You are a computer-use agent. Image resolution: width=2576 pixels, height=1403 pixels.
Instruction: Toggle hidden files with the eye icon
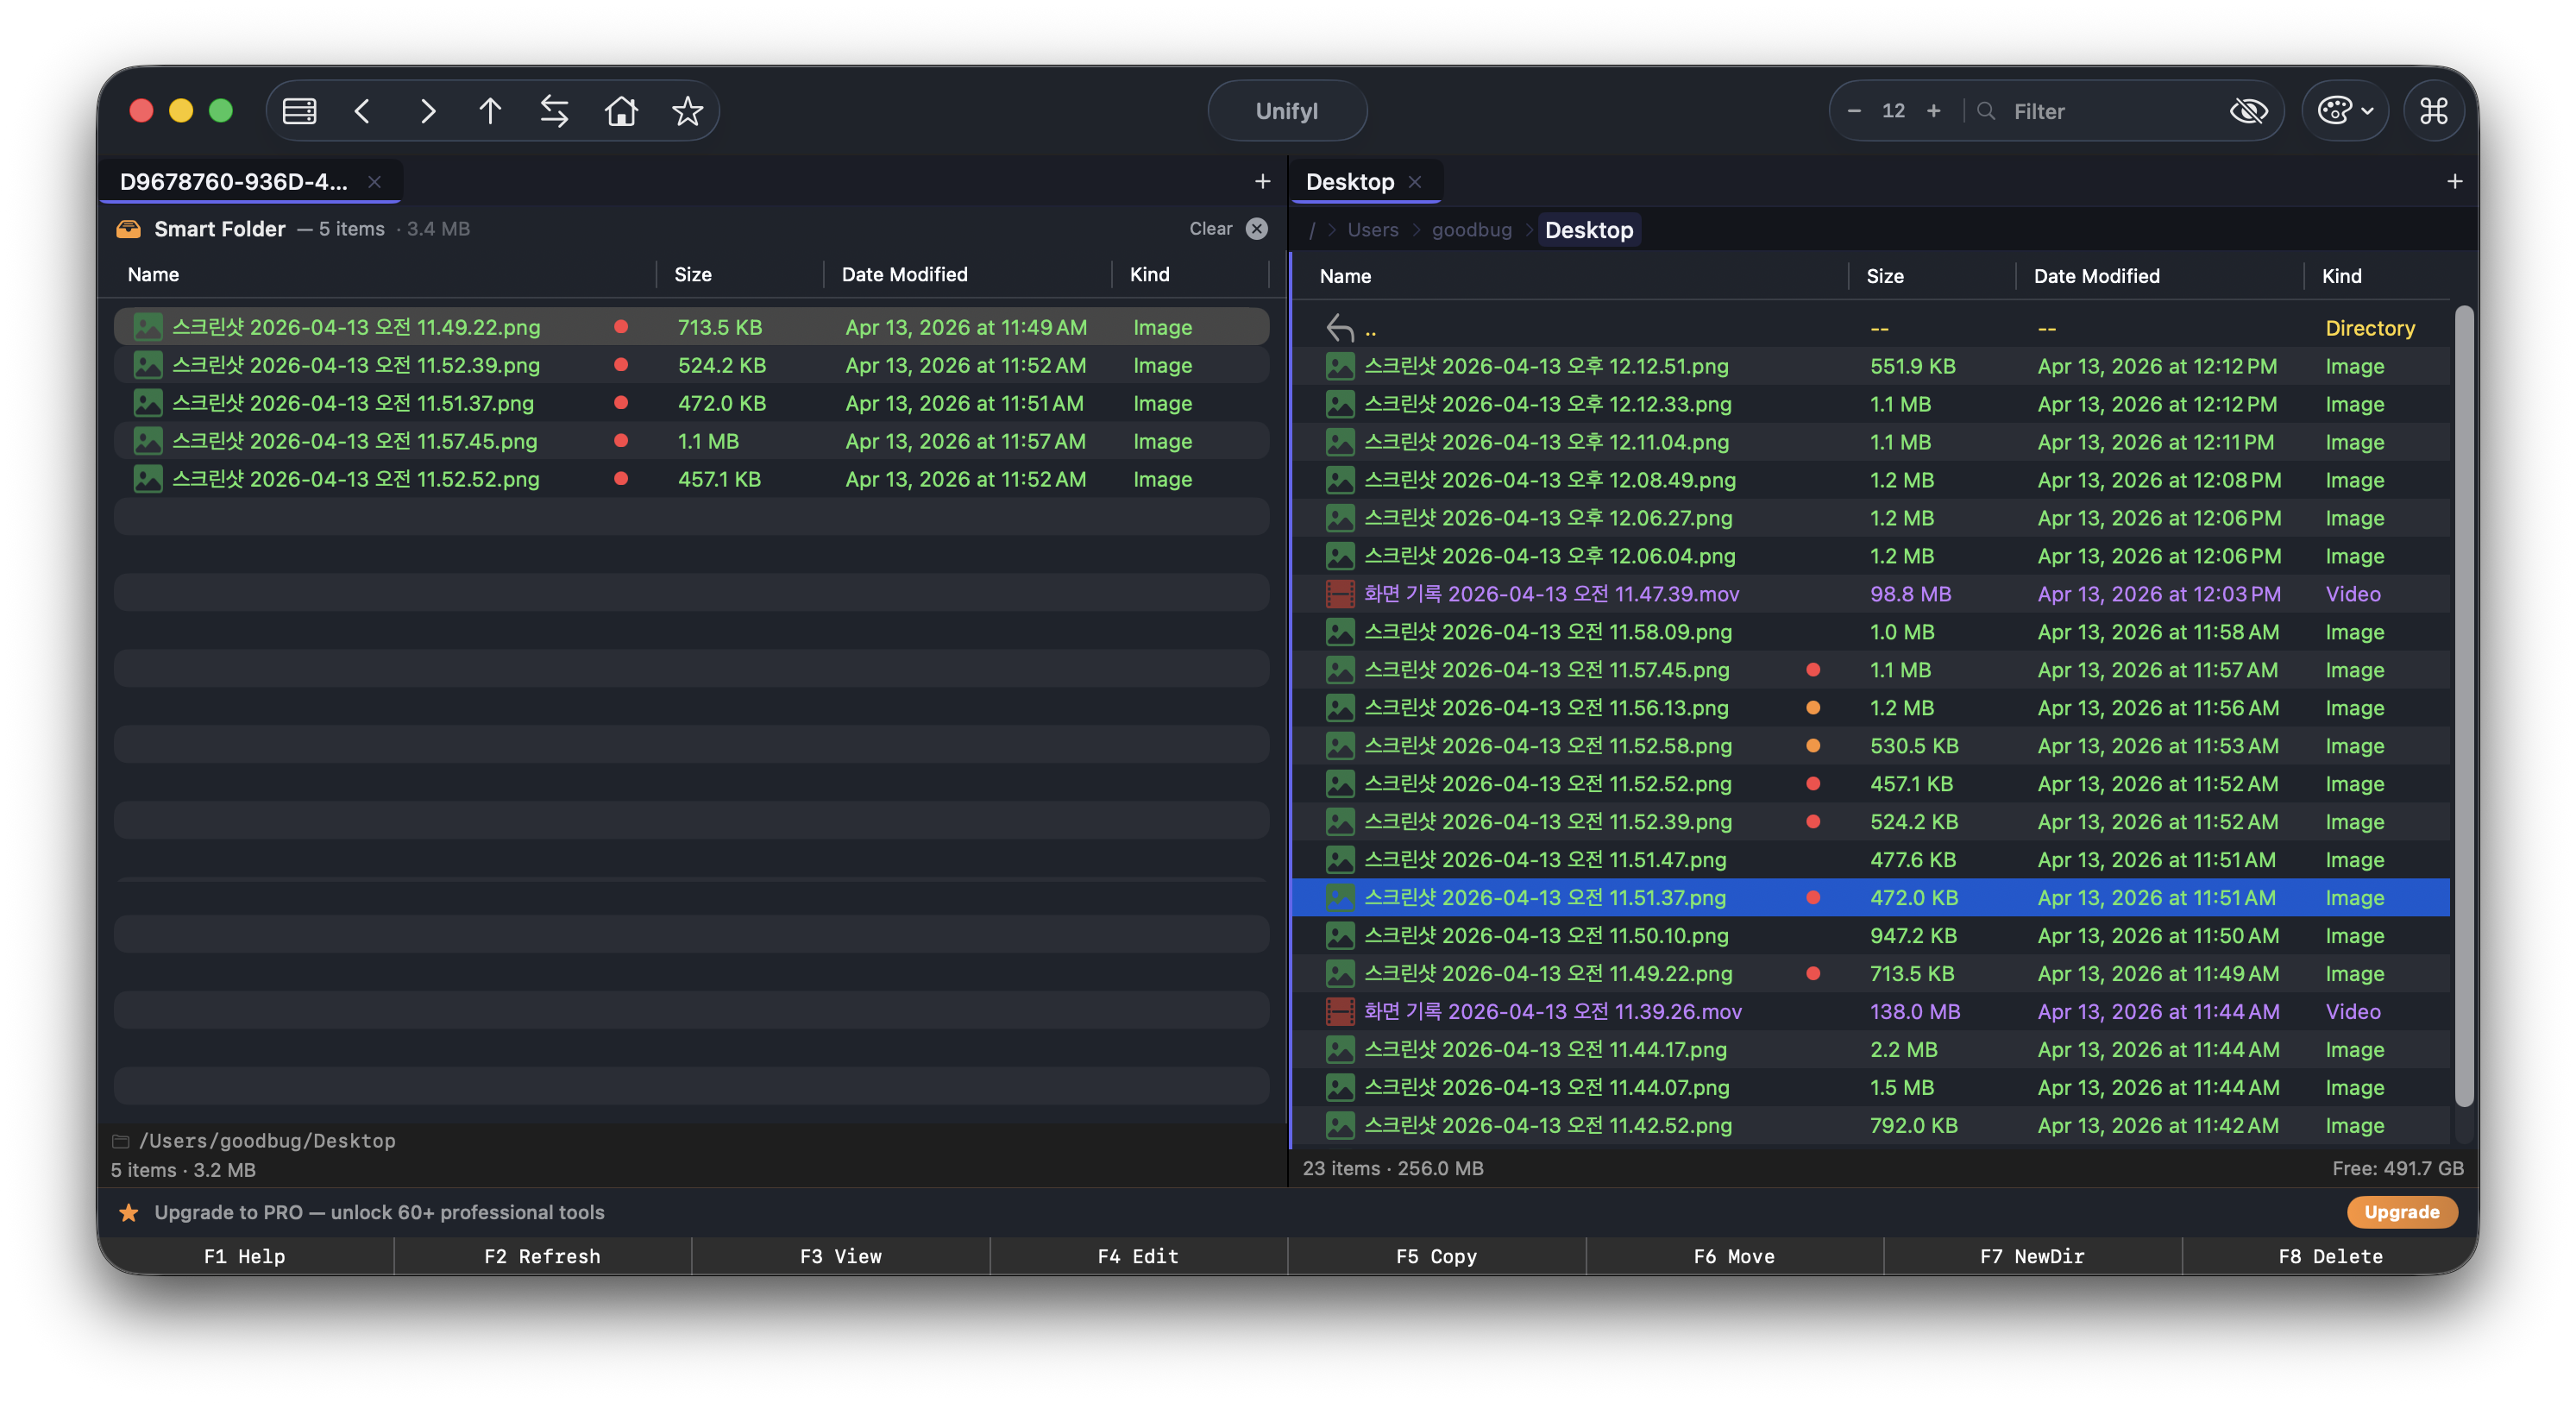2249,111
